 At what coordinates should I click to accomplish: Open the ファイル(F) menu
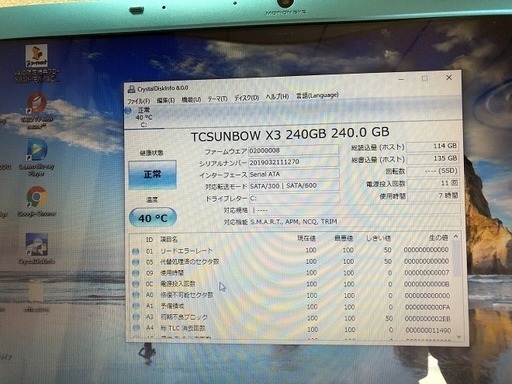139,101
